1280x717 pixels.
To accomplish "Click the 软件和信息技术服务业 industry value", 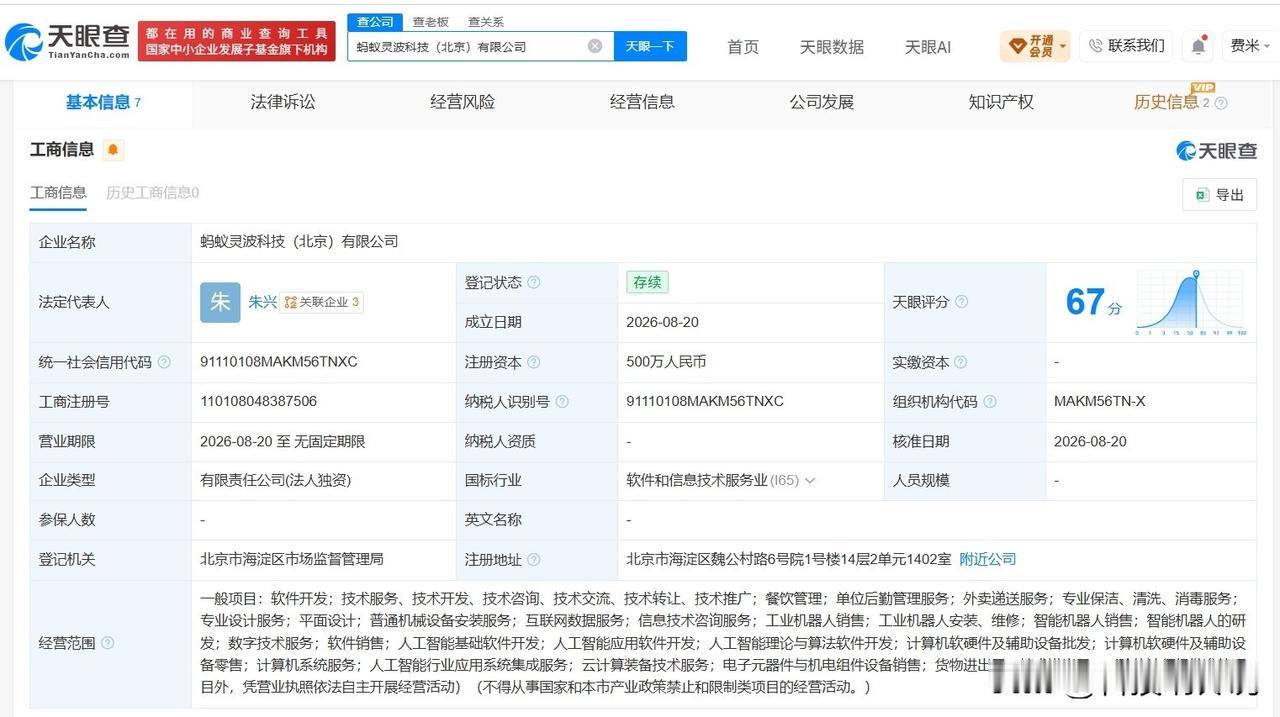I will point(696,481).
